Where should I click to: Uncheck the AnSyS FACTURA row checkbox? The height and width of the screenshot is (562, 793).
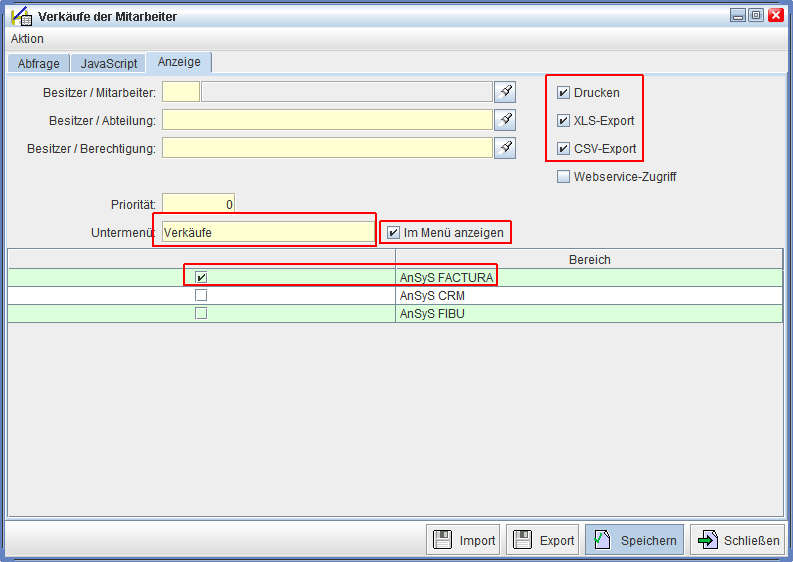(x=201, y=277)
